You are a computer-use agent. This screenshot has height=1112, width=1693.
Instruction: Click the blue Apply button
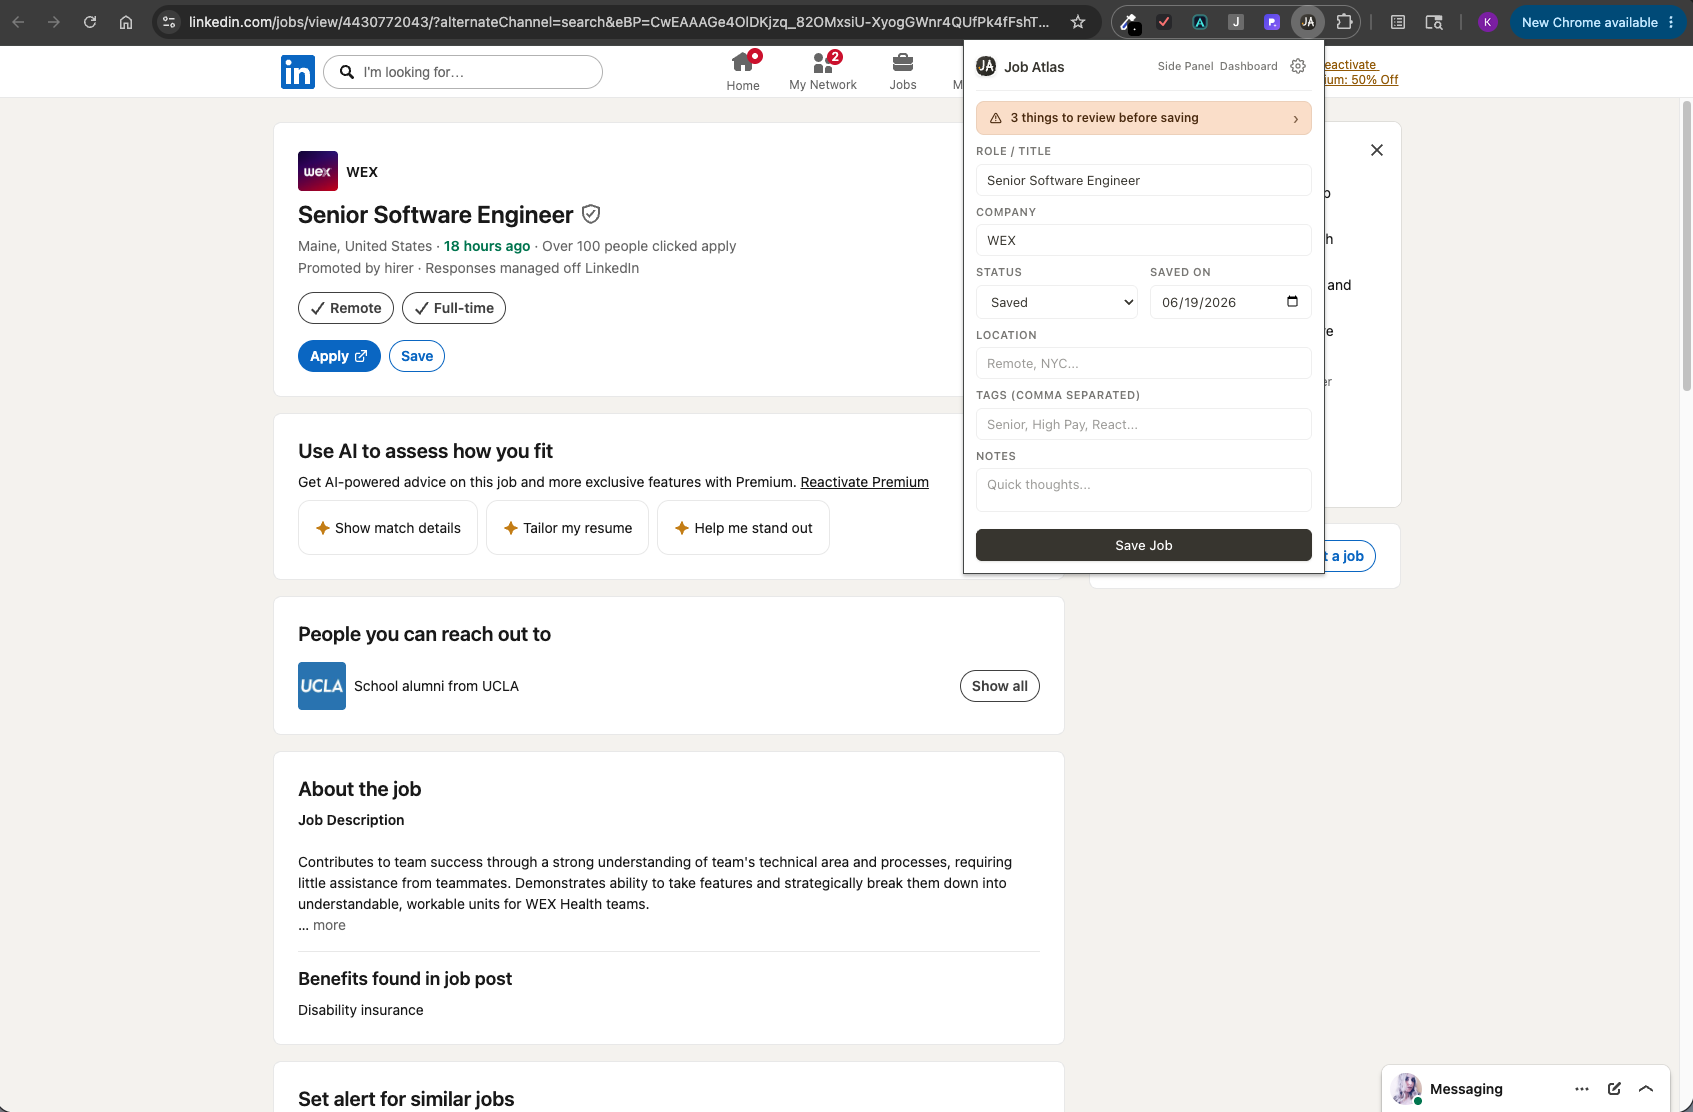point(339,356)
